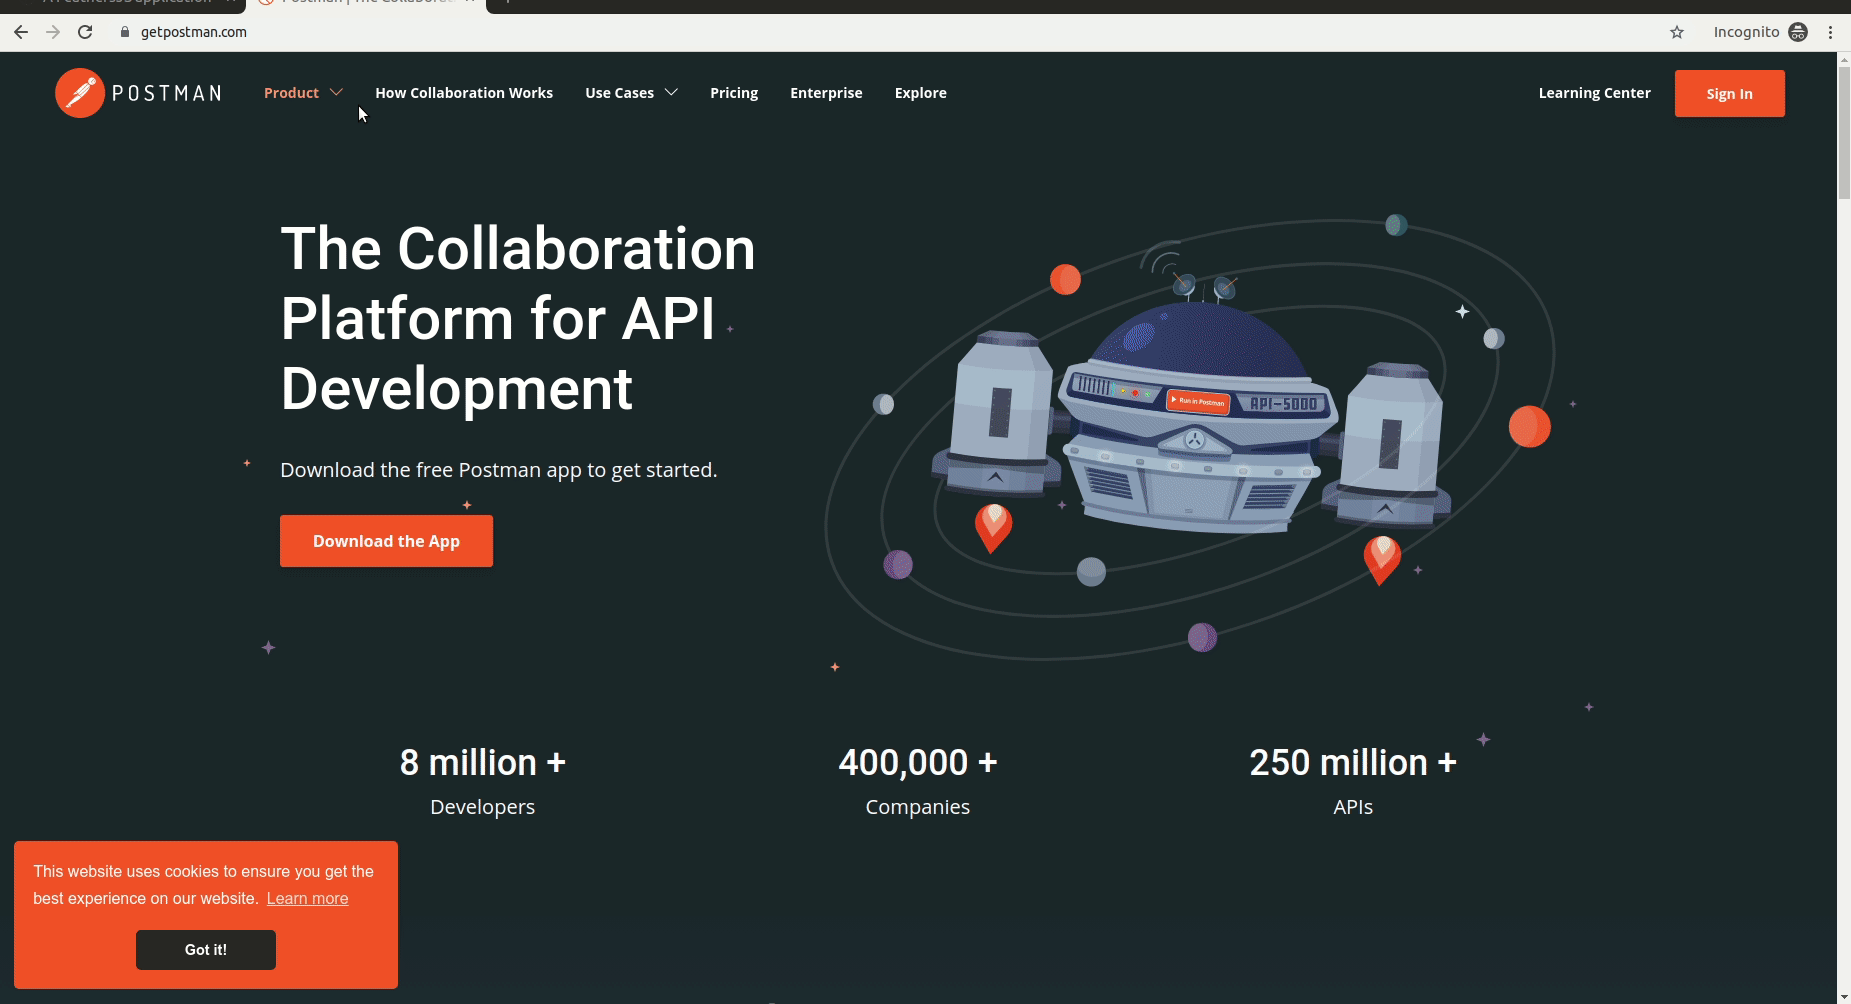This screenshot has width=1851, height=1004.
Task: Click the '8 million +' statistic
Action: pyautogui.click(x=483, y=763)
